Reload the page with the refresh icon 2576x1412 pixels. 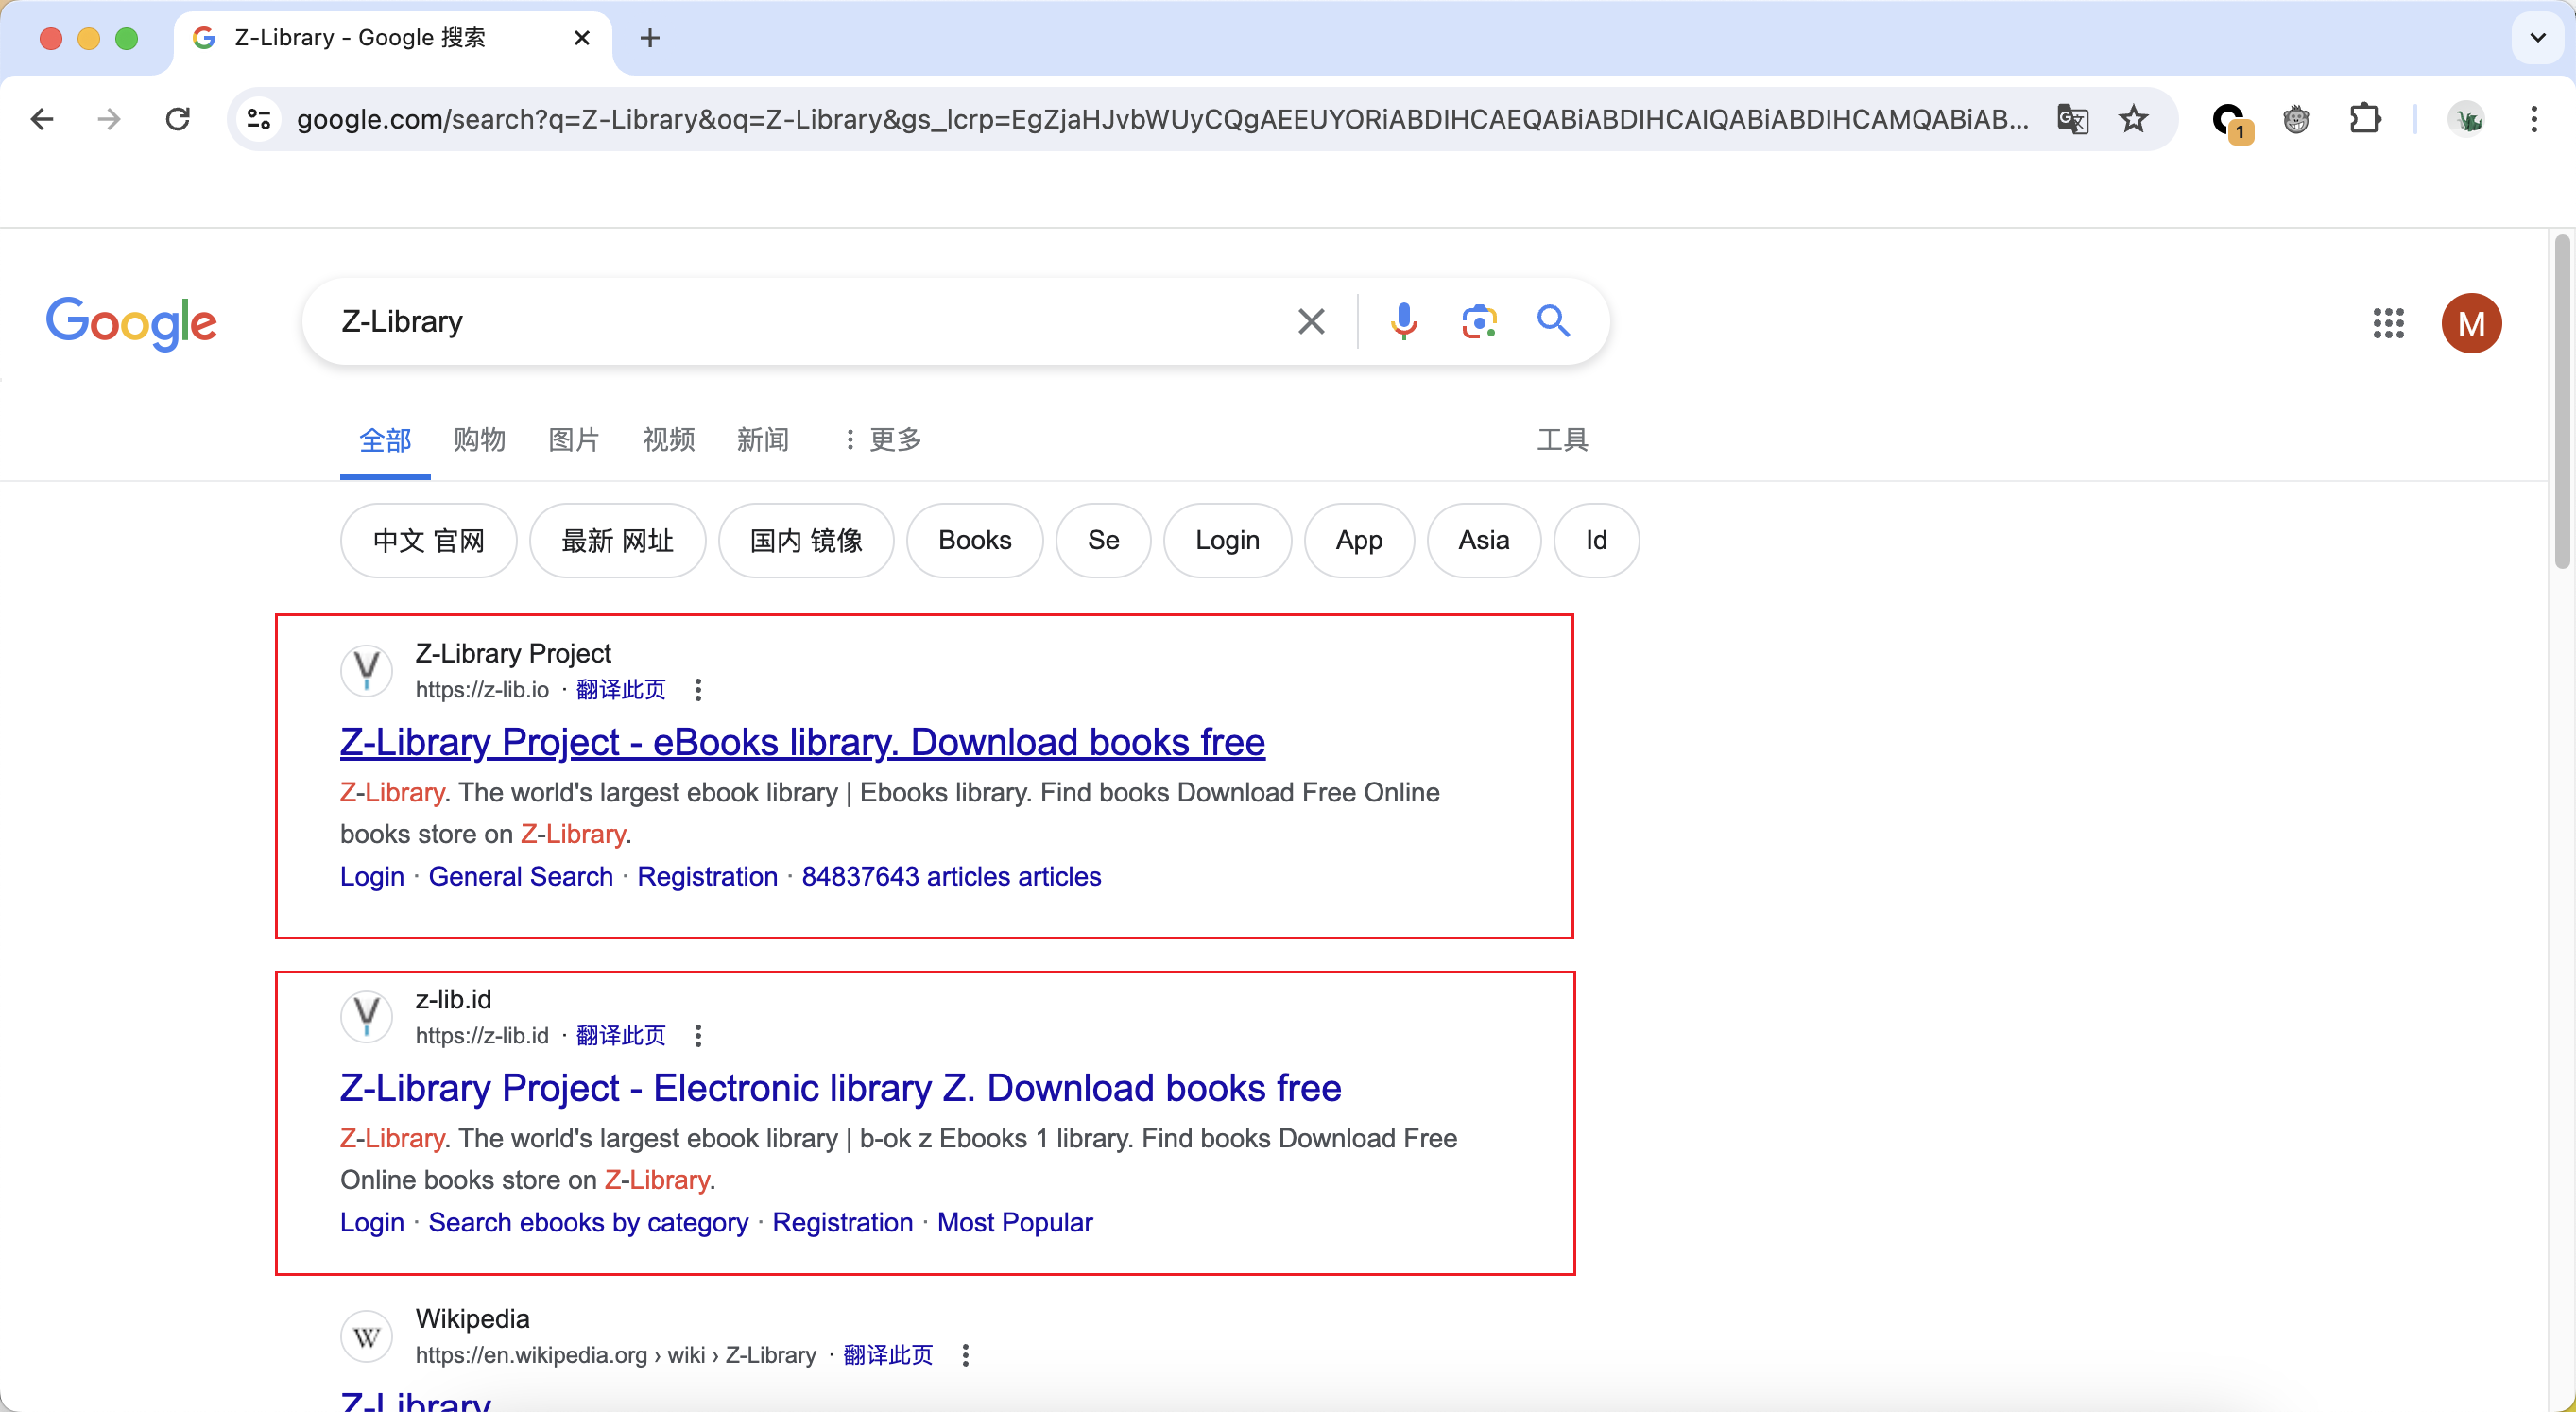pyautogui.click(x=177, y=119)
